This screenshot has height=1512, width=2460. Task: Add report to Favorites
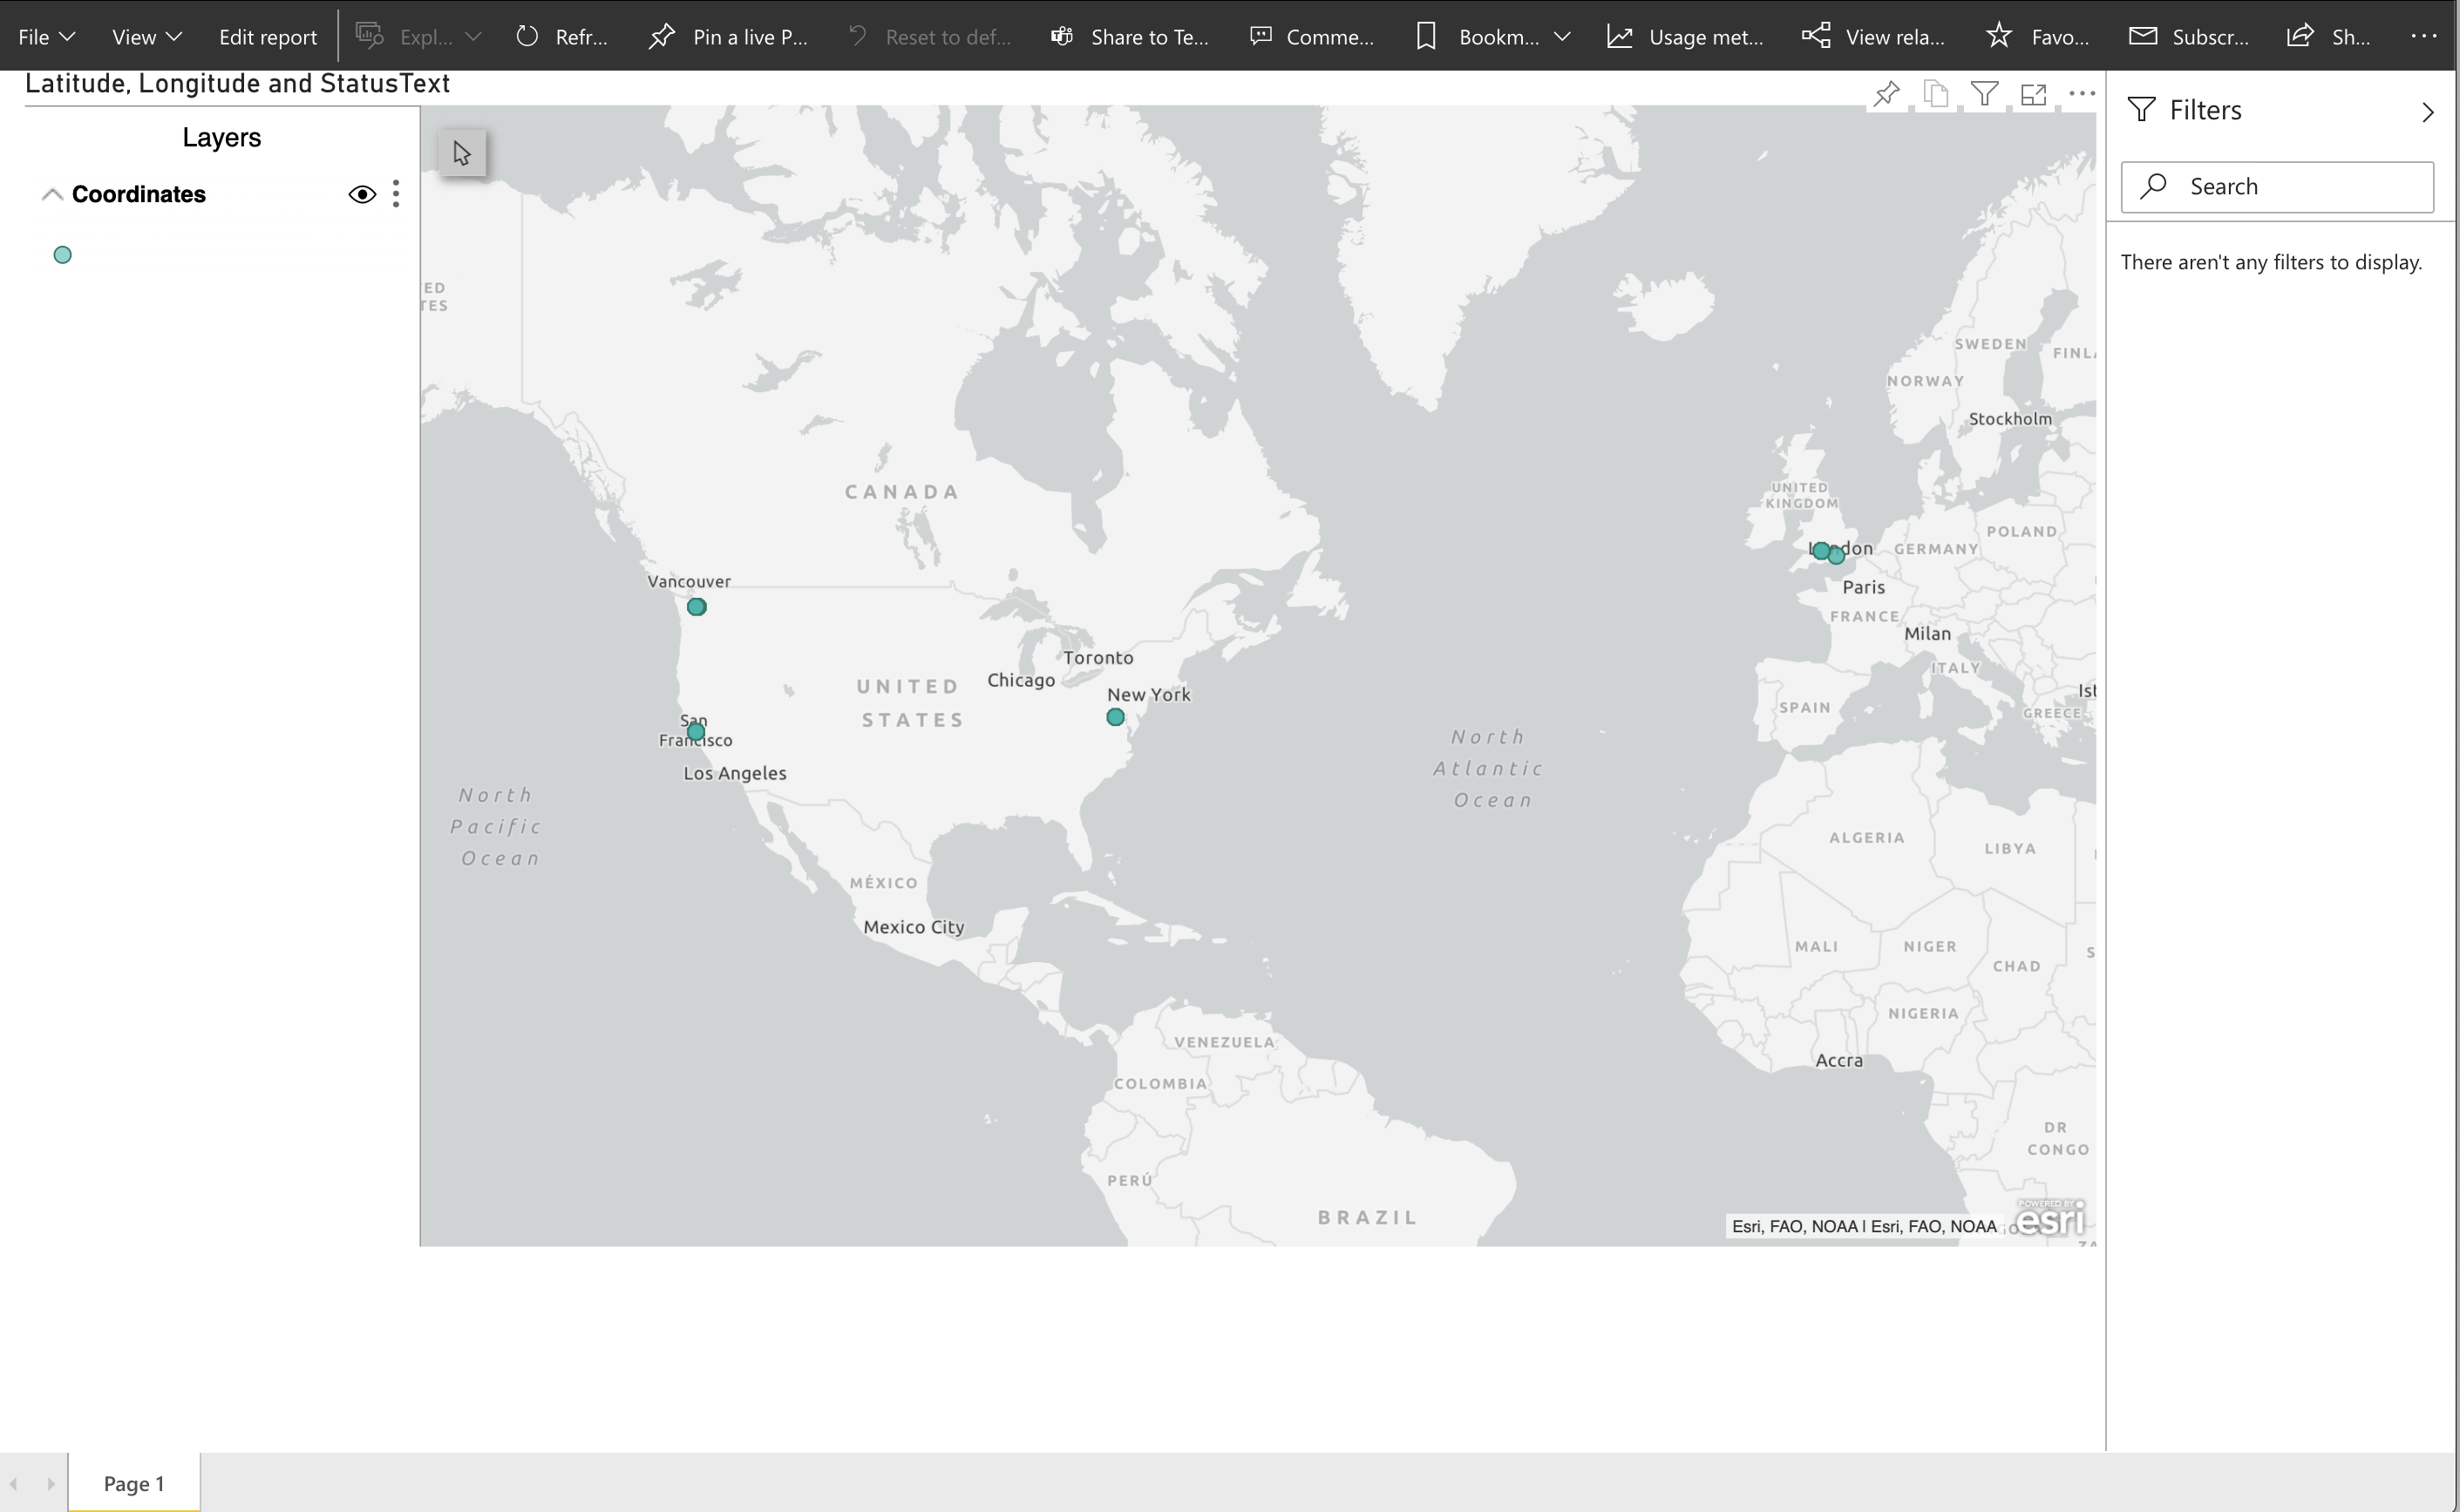[x=2037, y=37]
